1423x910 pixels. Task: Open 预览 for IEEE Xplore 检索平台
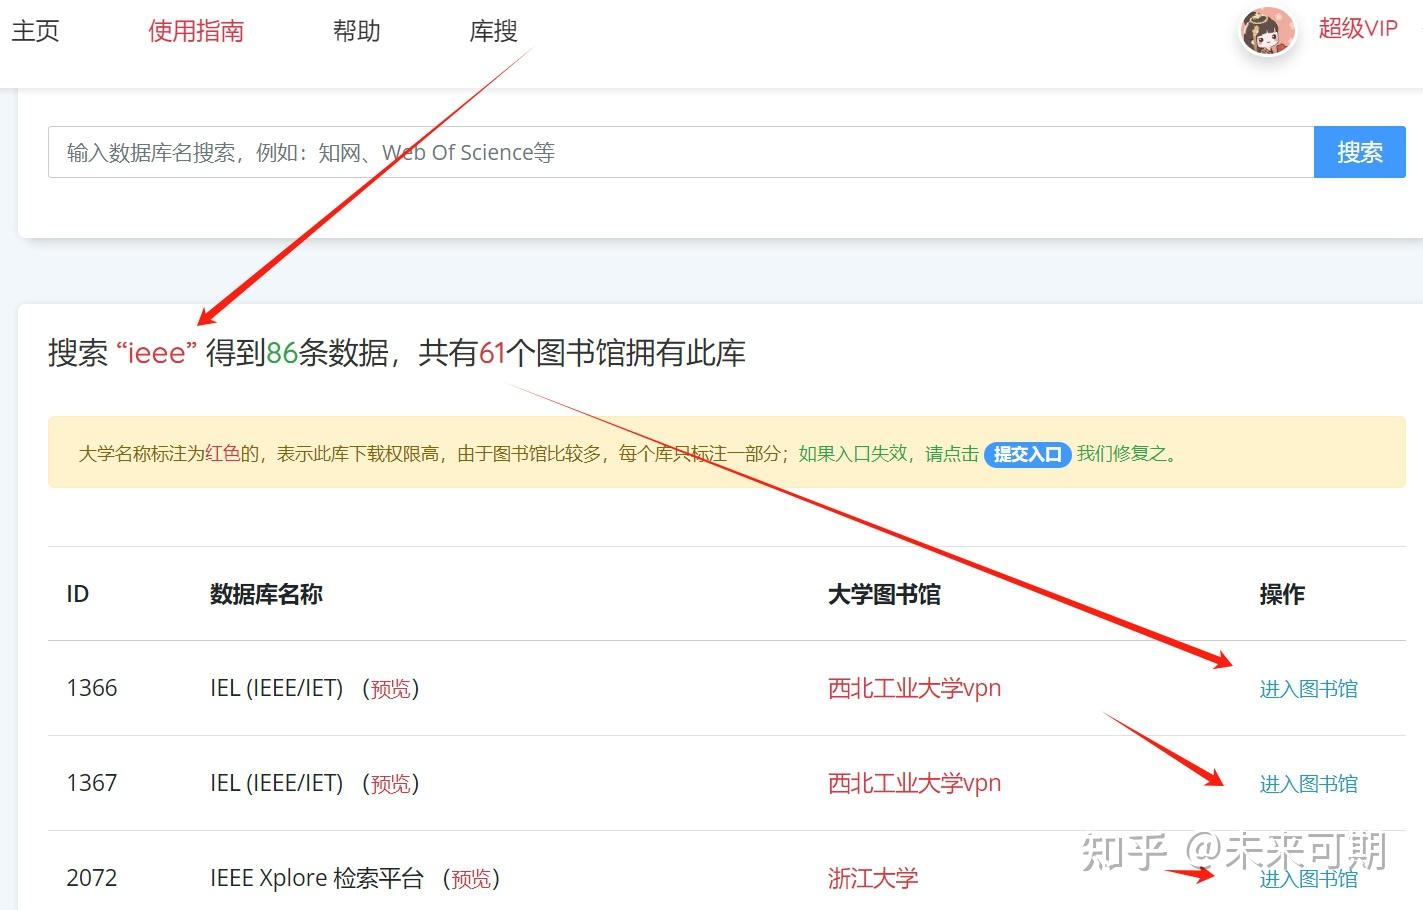point(472,878)
